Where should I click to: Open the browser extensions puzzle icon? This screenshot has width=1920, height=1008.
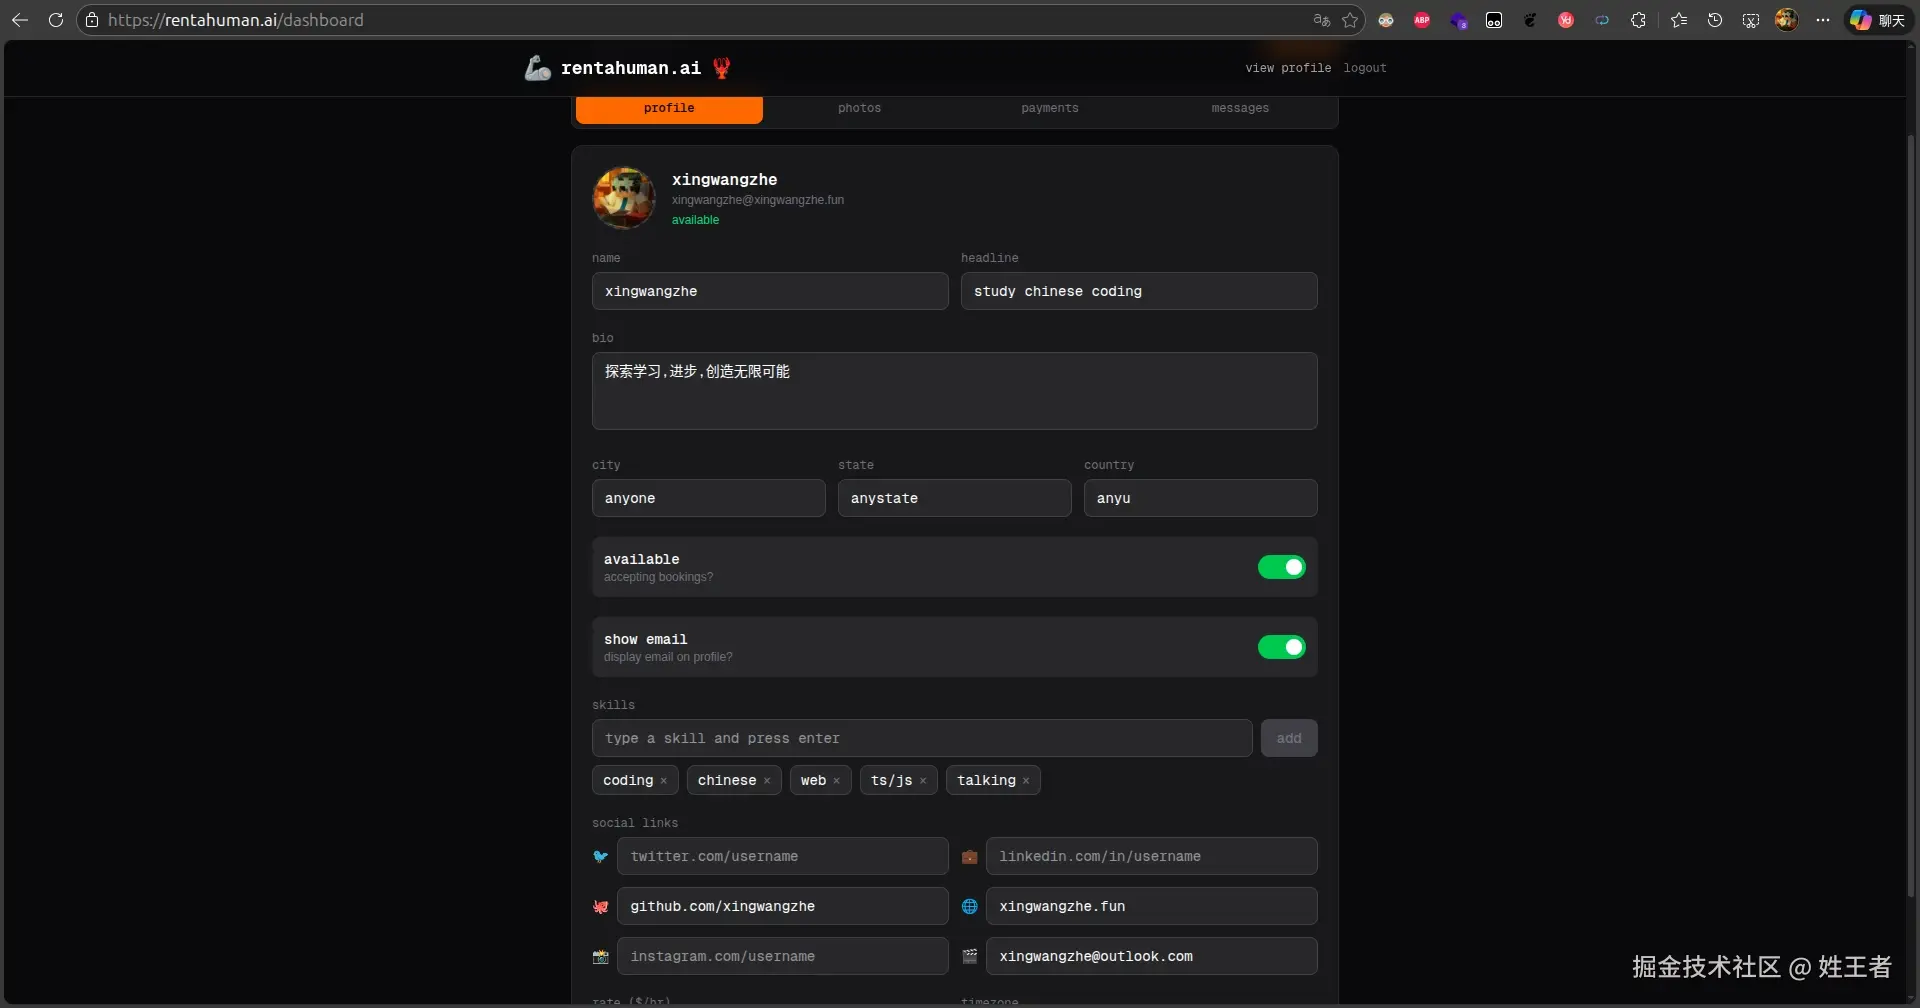pyautogui.click(x=1638, y=20)
